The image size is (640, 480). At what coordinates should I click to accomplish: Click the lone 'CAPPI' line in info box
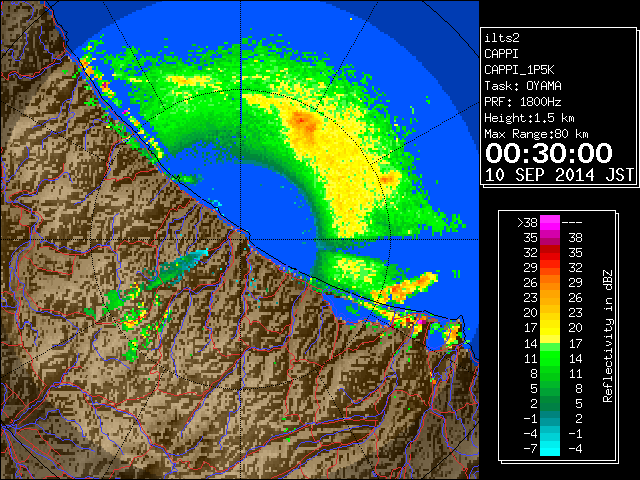(x=501, y=54)
